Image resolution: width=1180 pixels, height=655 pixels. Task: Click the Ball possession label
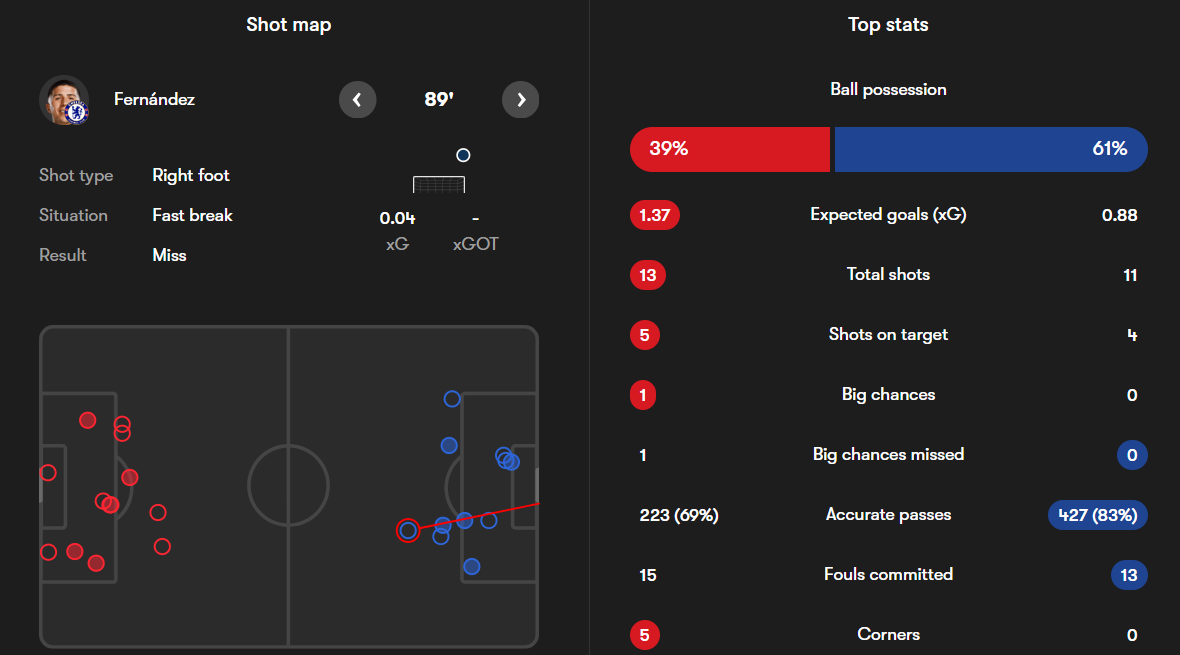pos(888,90)
